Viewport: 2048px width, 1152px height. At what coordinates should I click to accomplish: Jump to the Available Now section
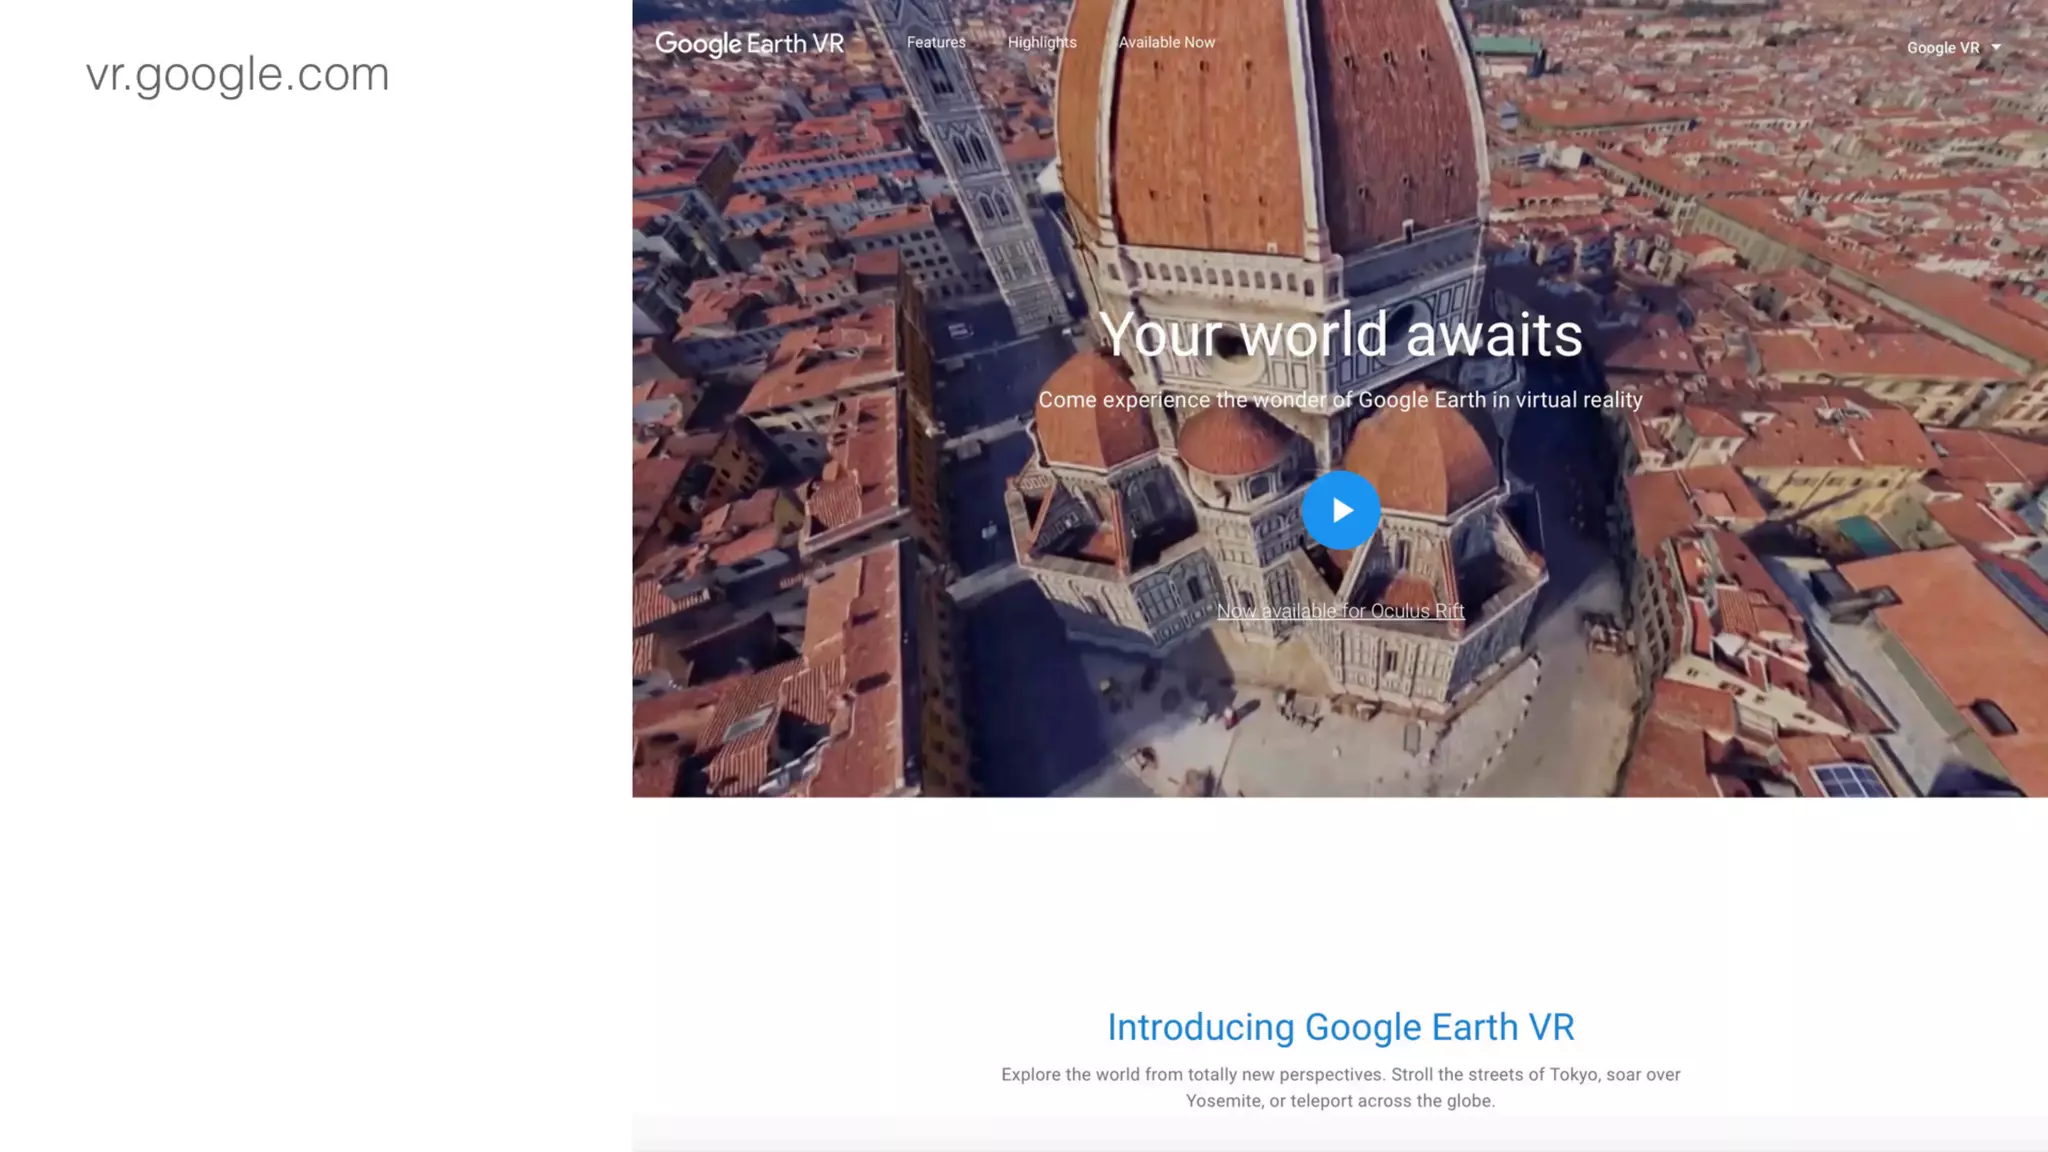[x=1167, y=42]
